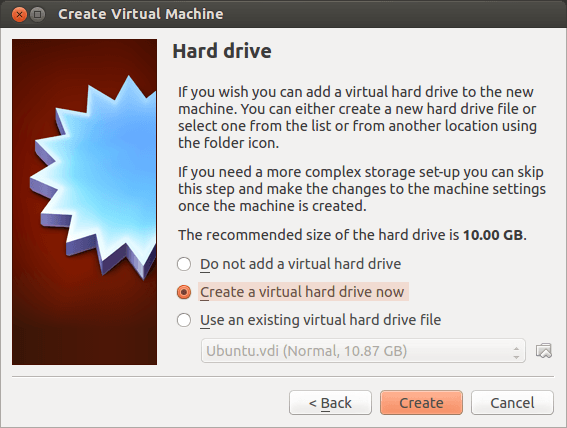Cancel the virtual machine wizard
Viewport: 567px width, 428px height.
tap(512, 402)
